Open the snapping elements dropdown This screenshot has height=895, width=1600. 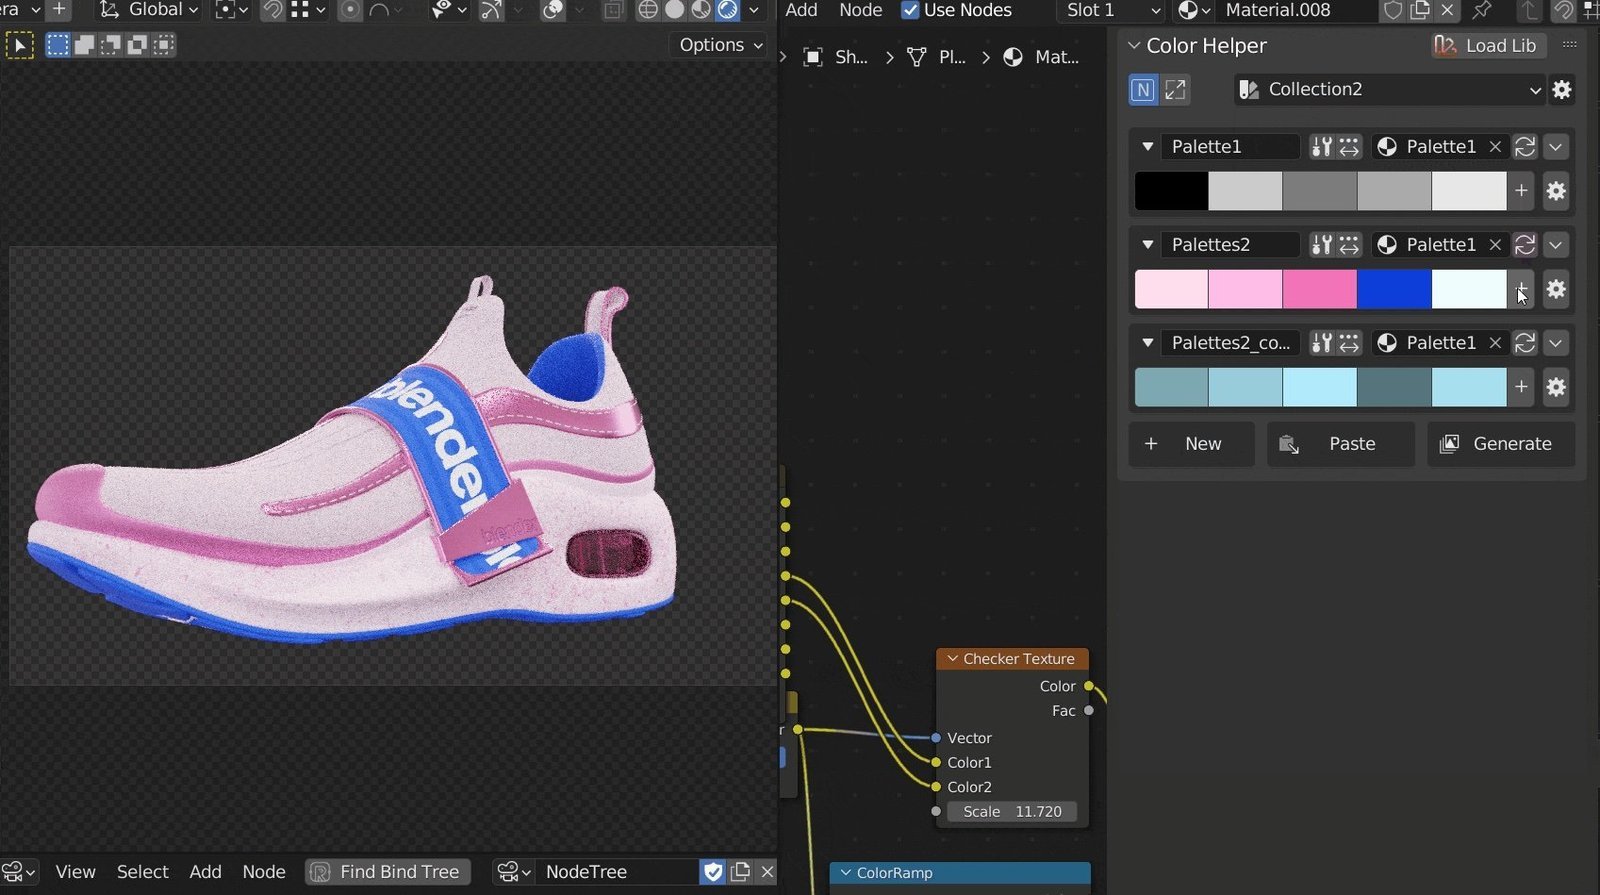click(308, 10)
